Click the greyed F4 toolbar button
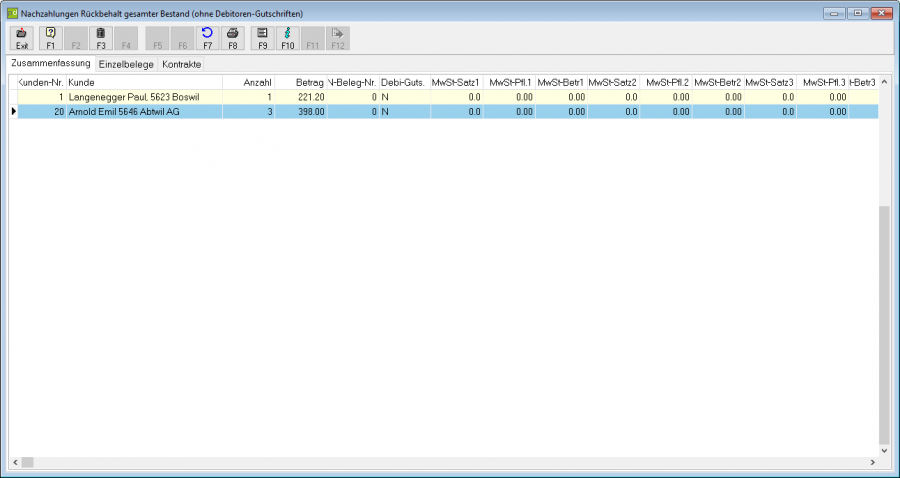Image resolution: width=900 pixels, height=478 pixels. point(126,38)
